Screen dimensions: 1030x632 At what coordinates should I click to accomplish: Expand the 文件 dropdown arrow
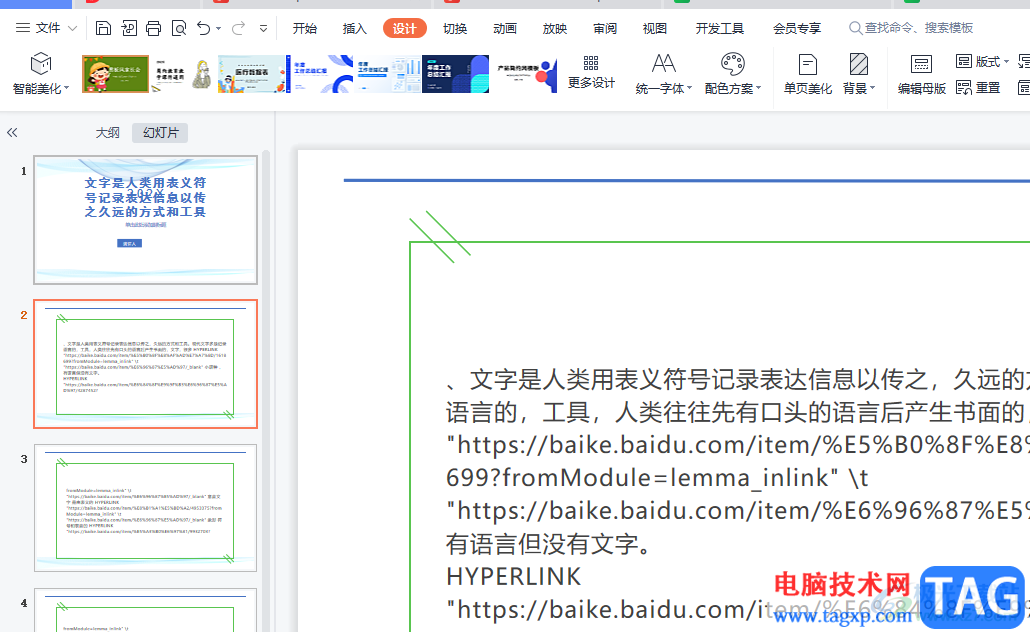pyautogui.click(x=72, y=29)
